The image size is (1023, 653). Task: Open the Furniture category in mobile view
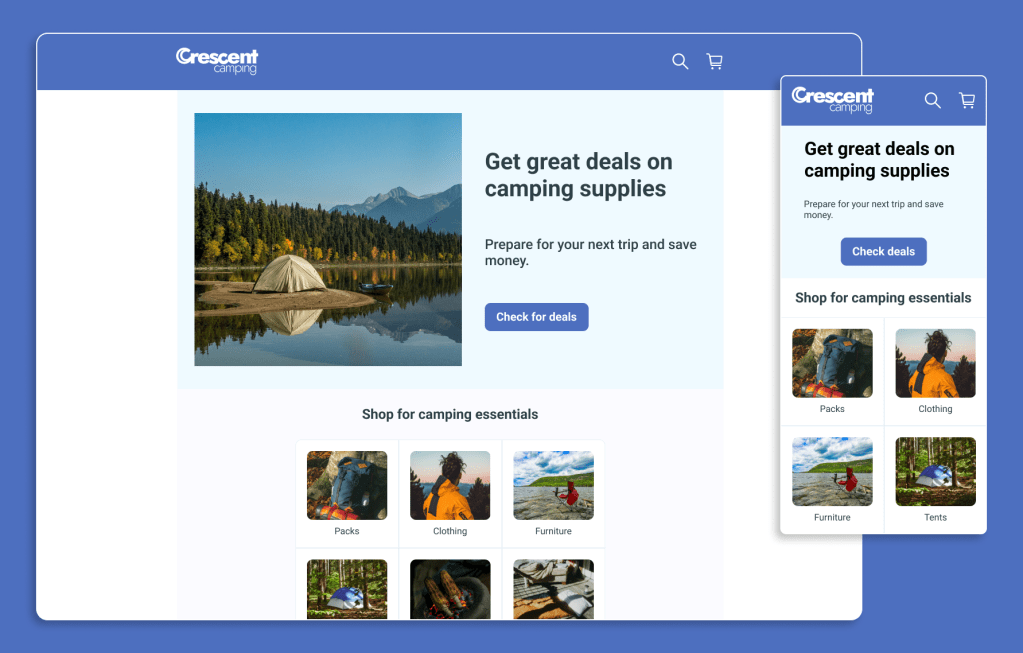(x=832, y=479)
